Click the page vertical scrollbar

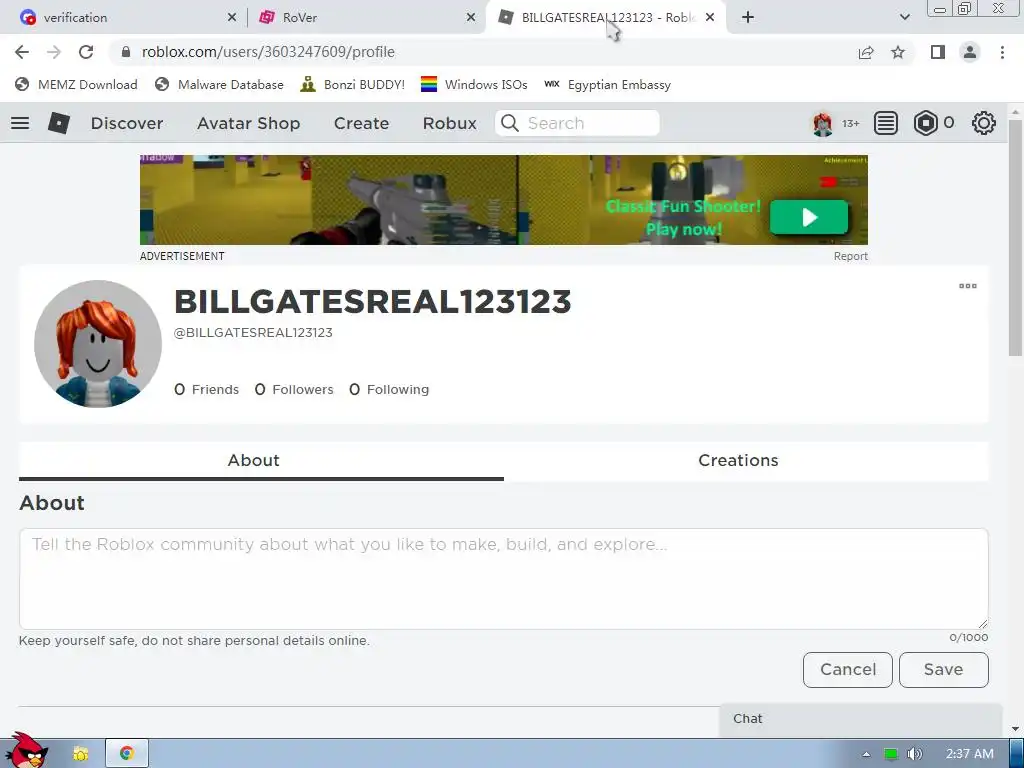point(1016,237)
